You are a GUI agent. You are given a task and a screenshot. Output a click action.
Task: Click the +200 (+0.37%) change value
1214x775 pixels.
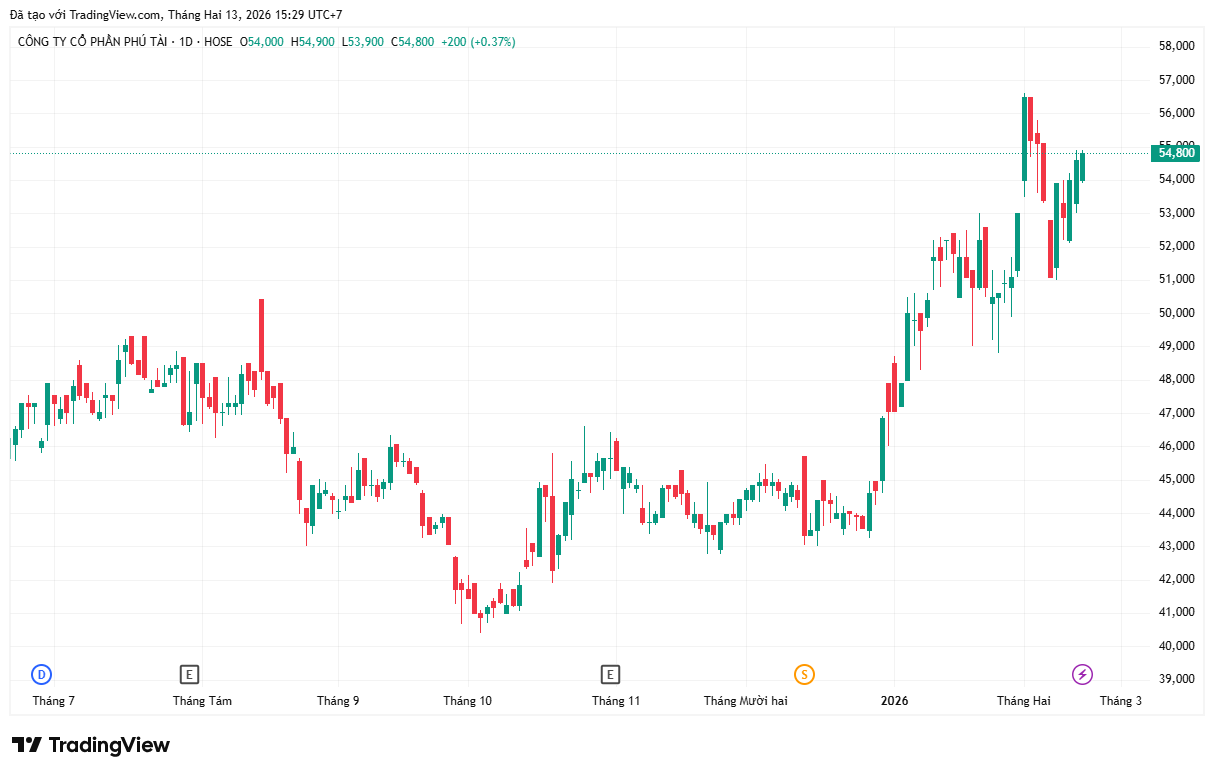tap(478, 42)
